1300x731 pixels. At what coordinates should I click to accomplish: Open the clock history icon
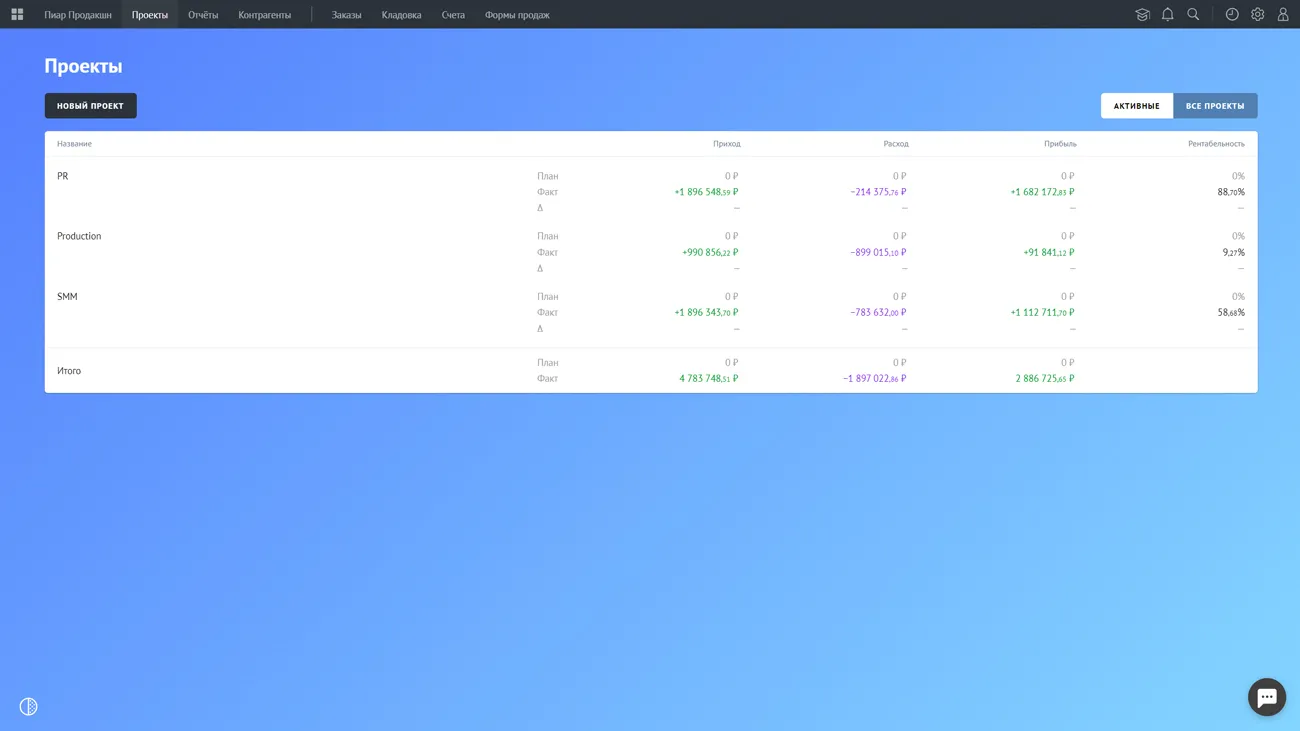pos(1232,14)
